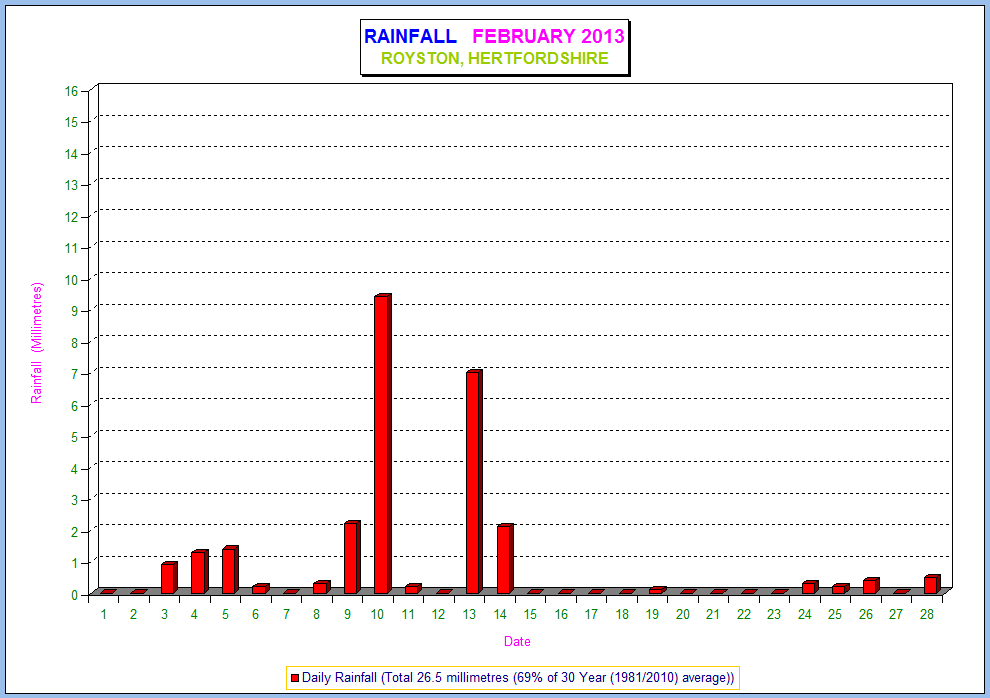Click the x-axis date label 17
Image resolution: width=990 pixels, height=698 pixels.
591,614
